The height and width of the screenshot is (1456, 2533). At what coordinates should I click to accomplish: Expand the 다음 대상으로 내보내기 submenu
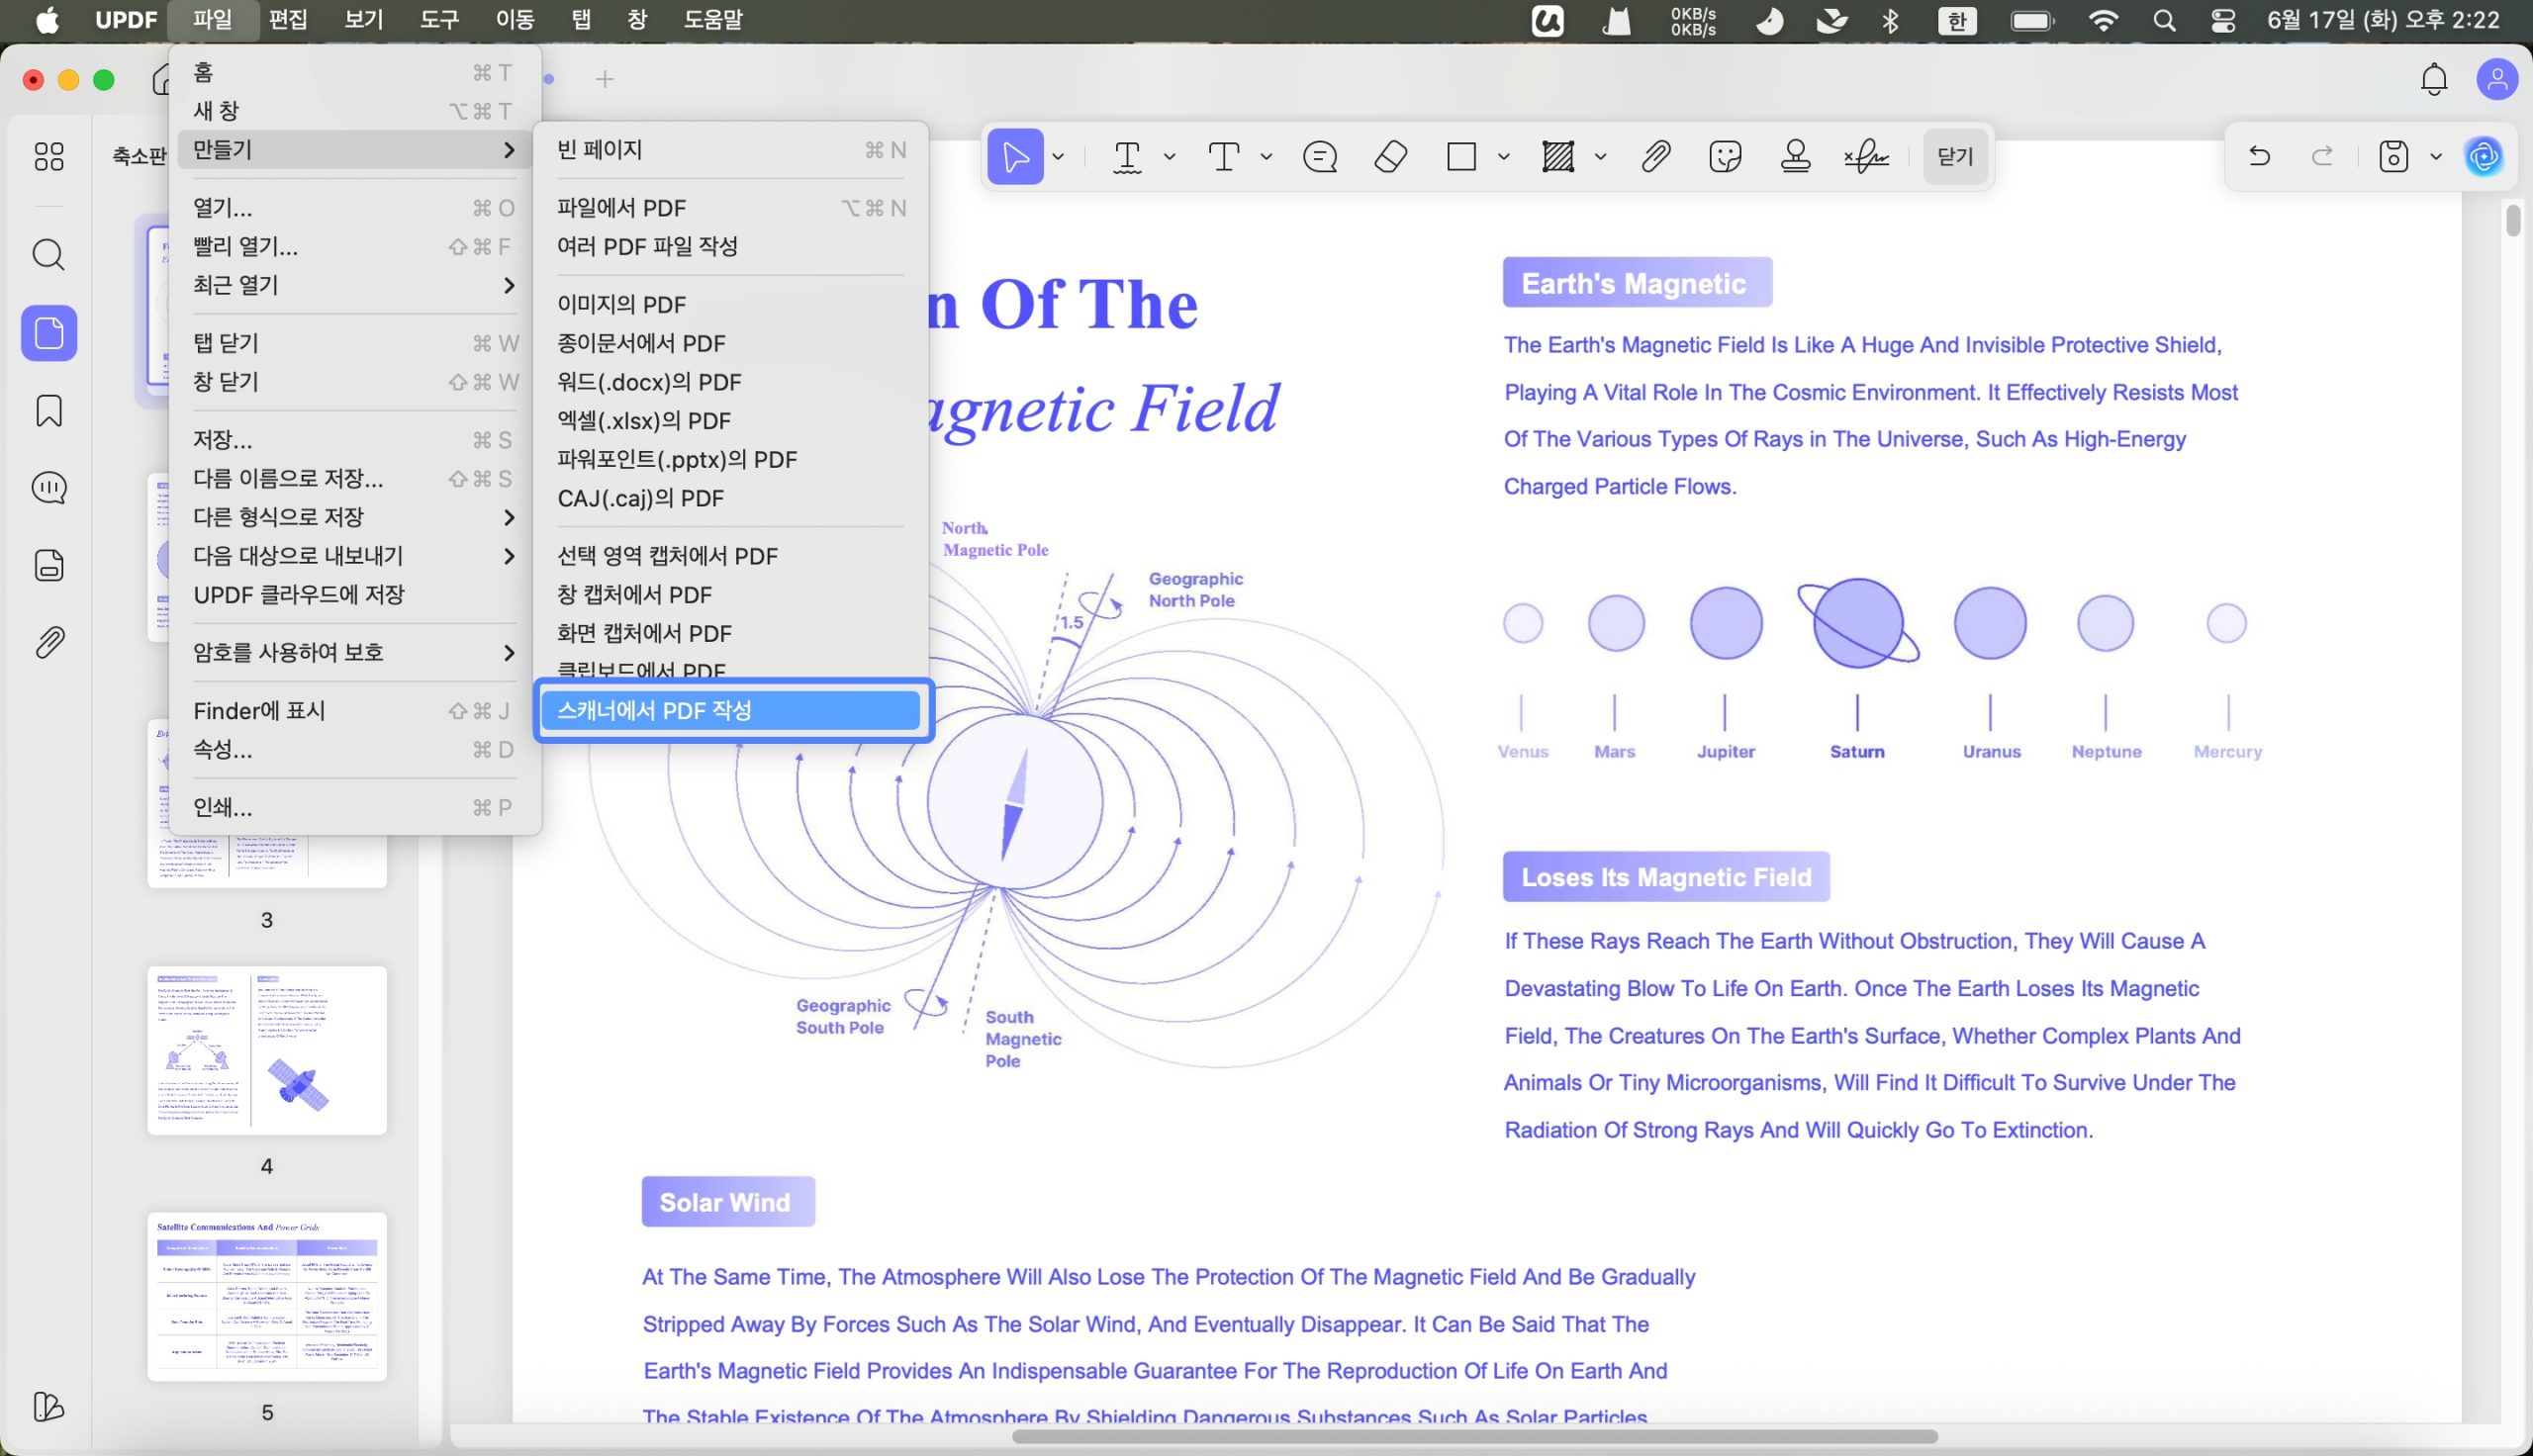(x=354, y=556)
